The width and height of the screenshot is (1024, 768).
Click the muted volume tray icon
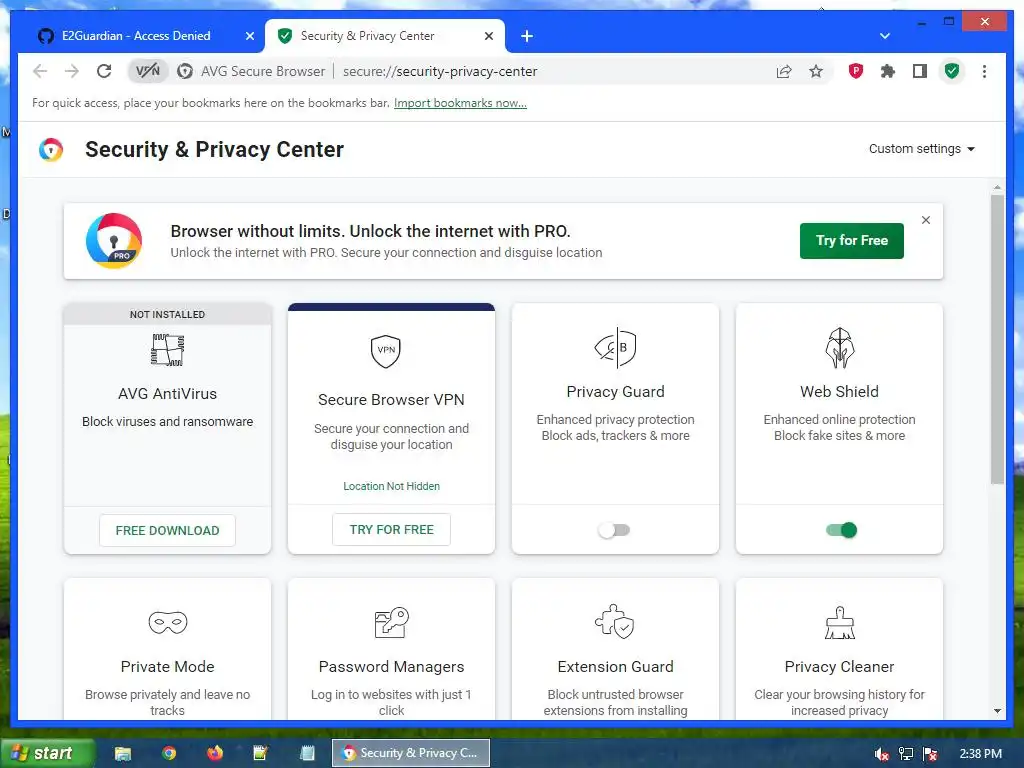coord(882,754)
